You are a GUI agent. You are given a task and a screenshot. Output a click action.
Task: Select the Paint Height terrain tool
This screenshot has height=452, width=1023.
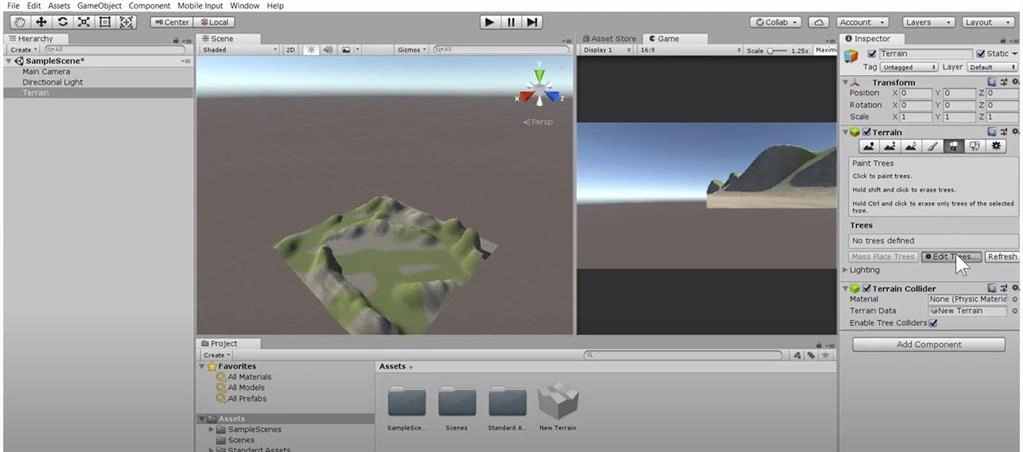(x=890, y=146)
